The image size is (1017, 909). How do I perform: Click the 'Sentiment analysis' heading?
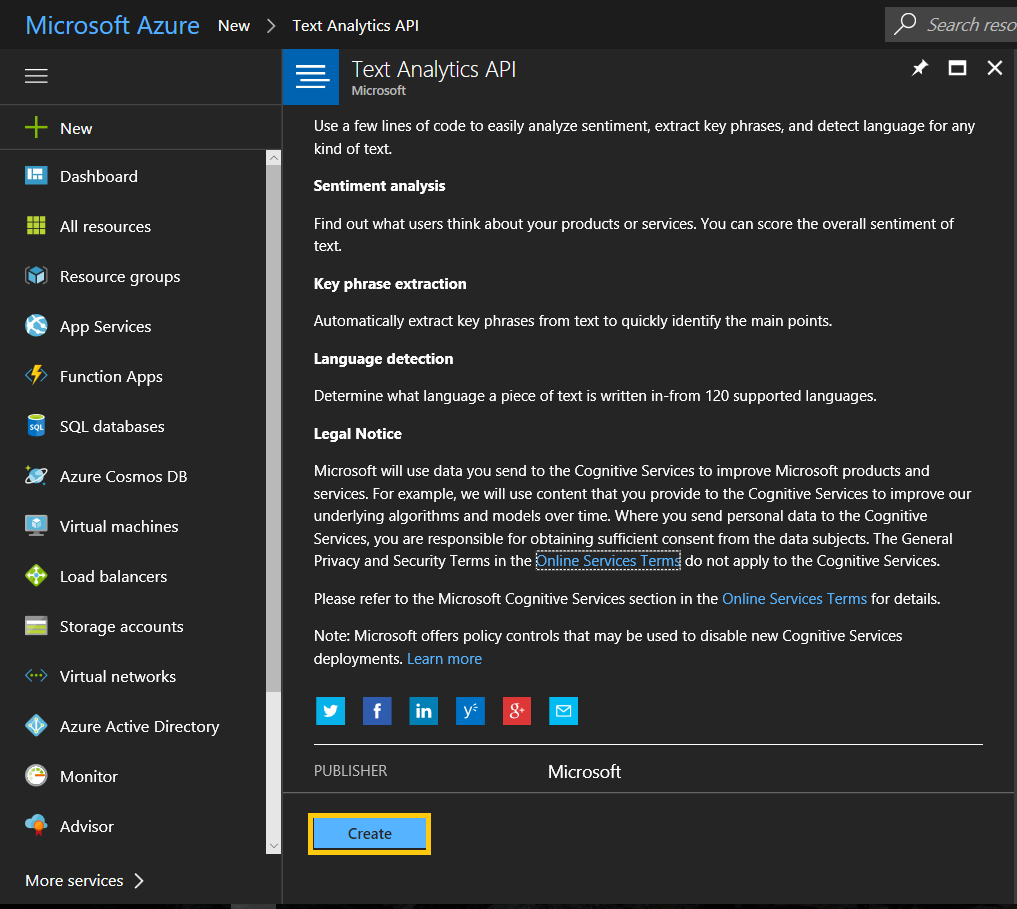tap(379, 186)
